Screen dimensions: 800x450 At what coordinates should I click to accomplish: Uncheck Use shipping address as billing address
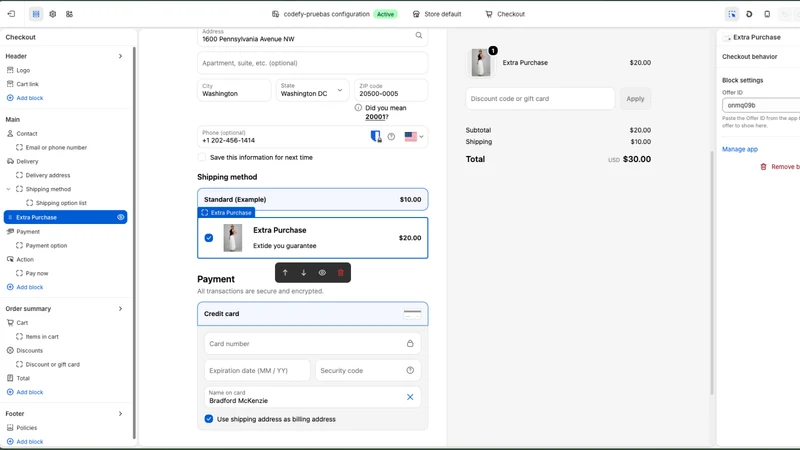click(209, 419)
